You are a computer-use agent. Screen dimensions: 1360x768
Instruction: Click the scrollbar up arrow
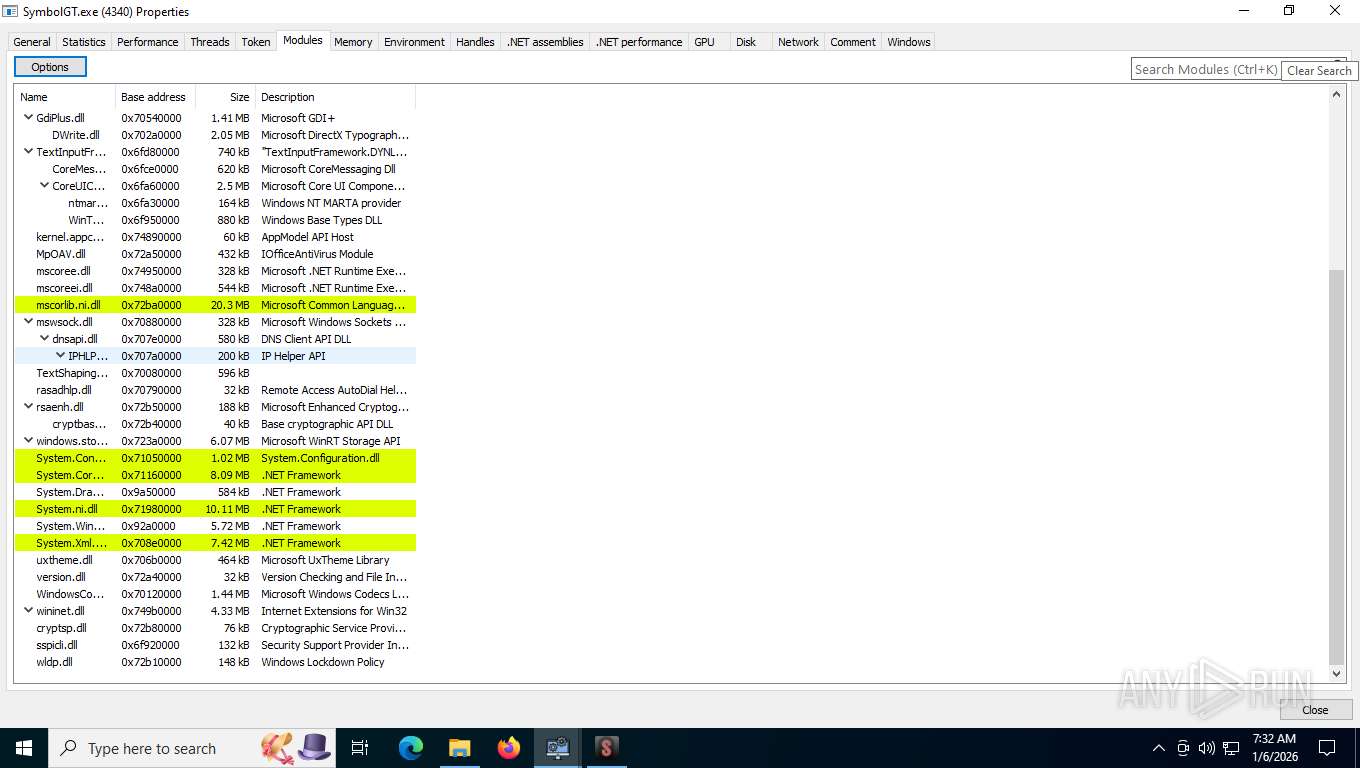1337,94
